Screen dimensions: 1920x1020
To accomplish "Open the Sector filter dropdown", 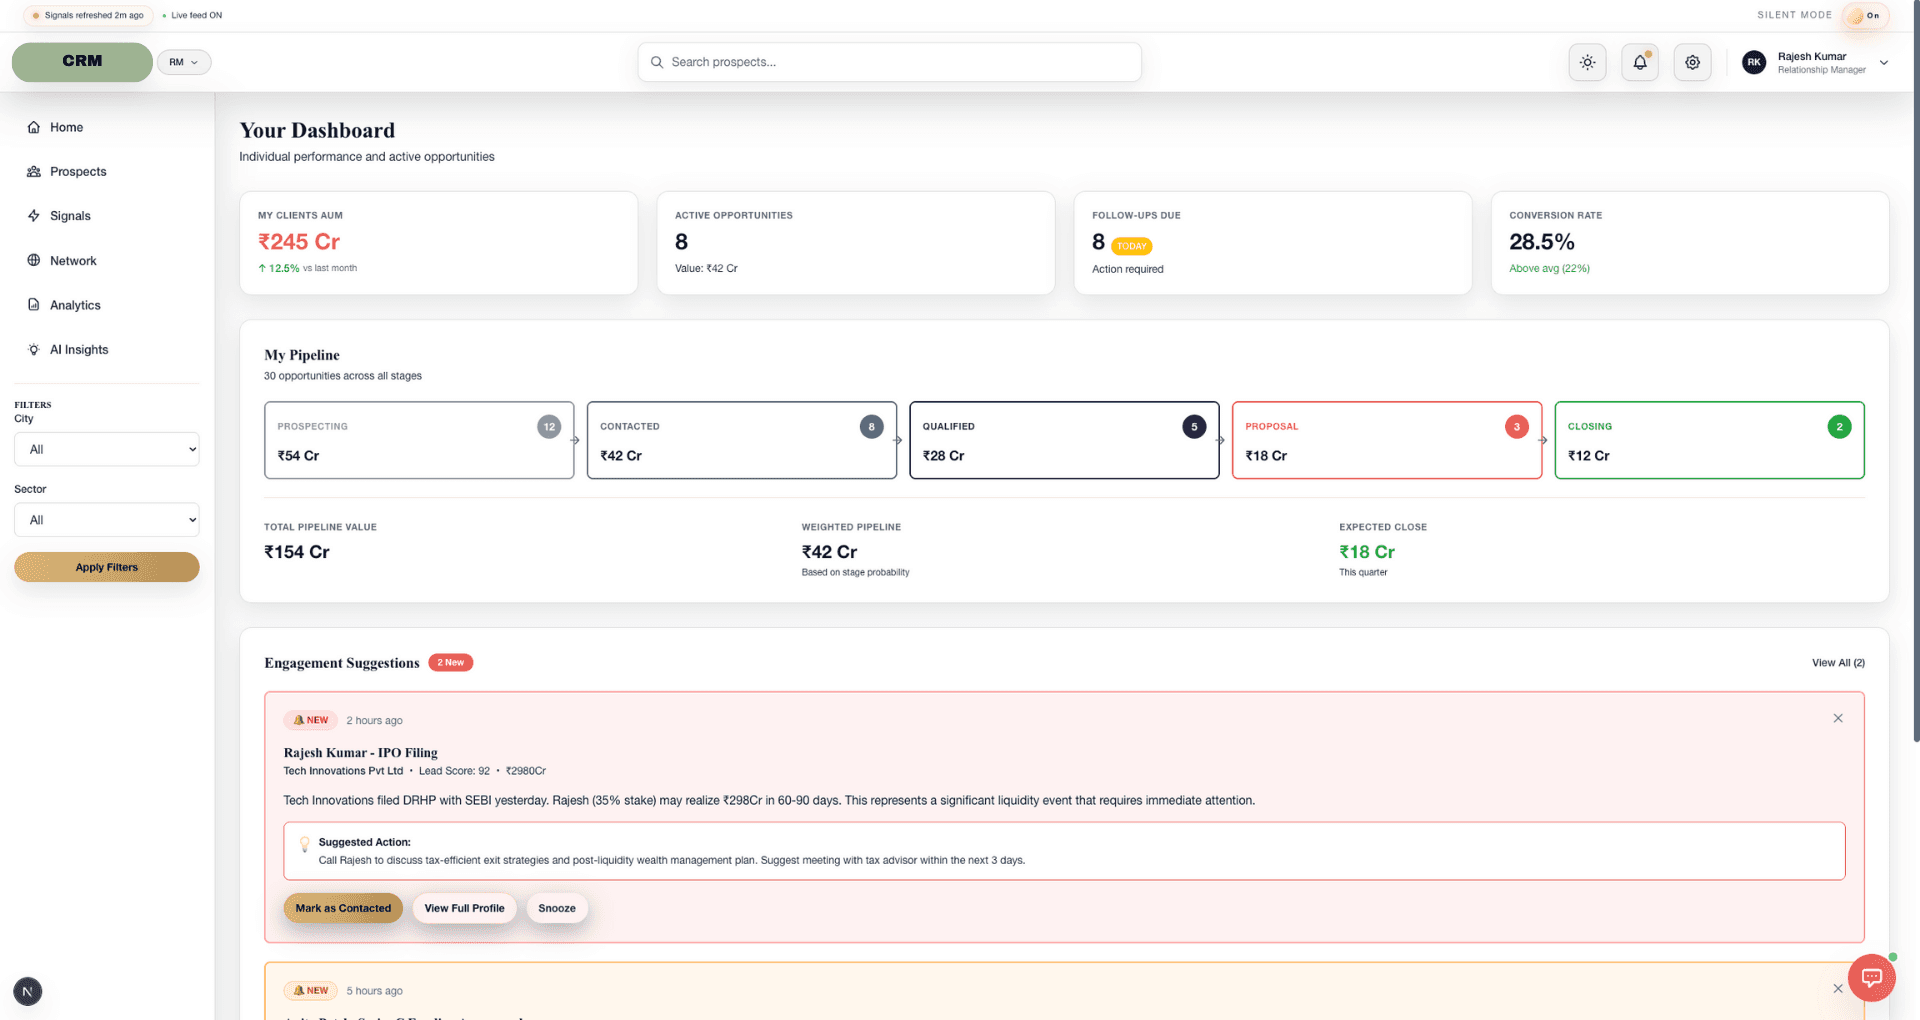I will [106, 519].
